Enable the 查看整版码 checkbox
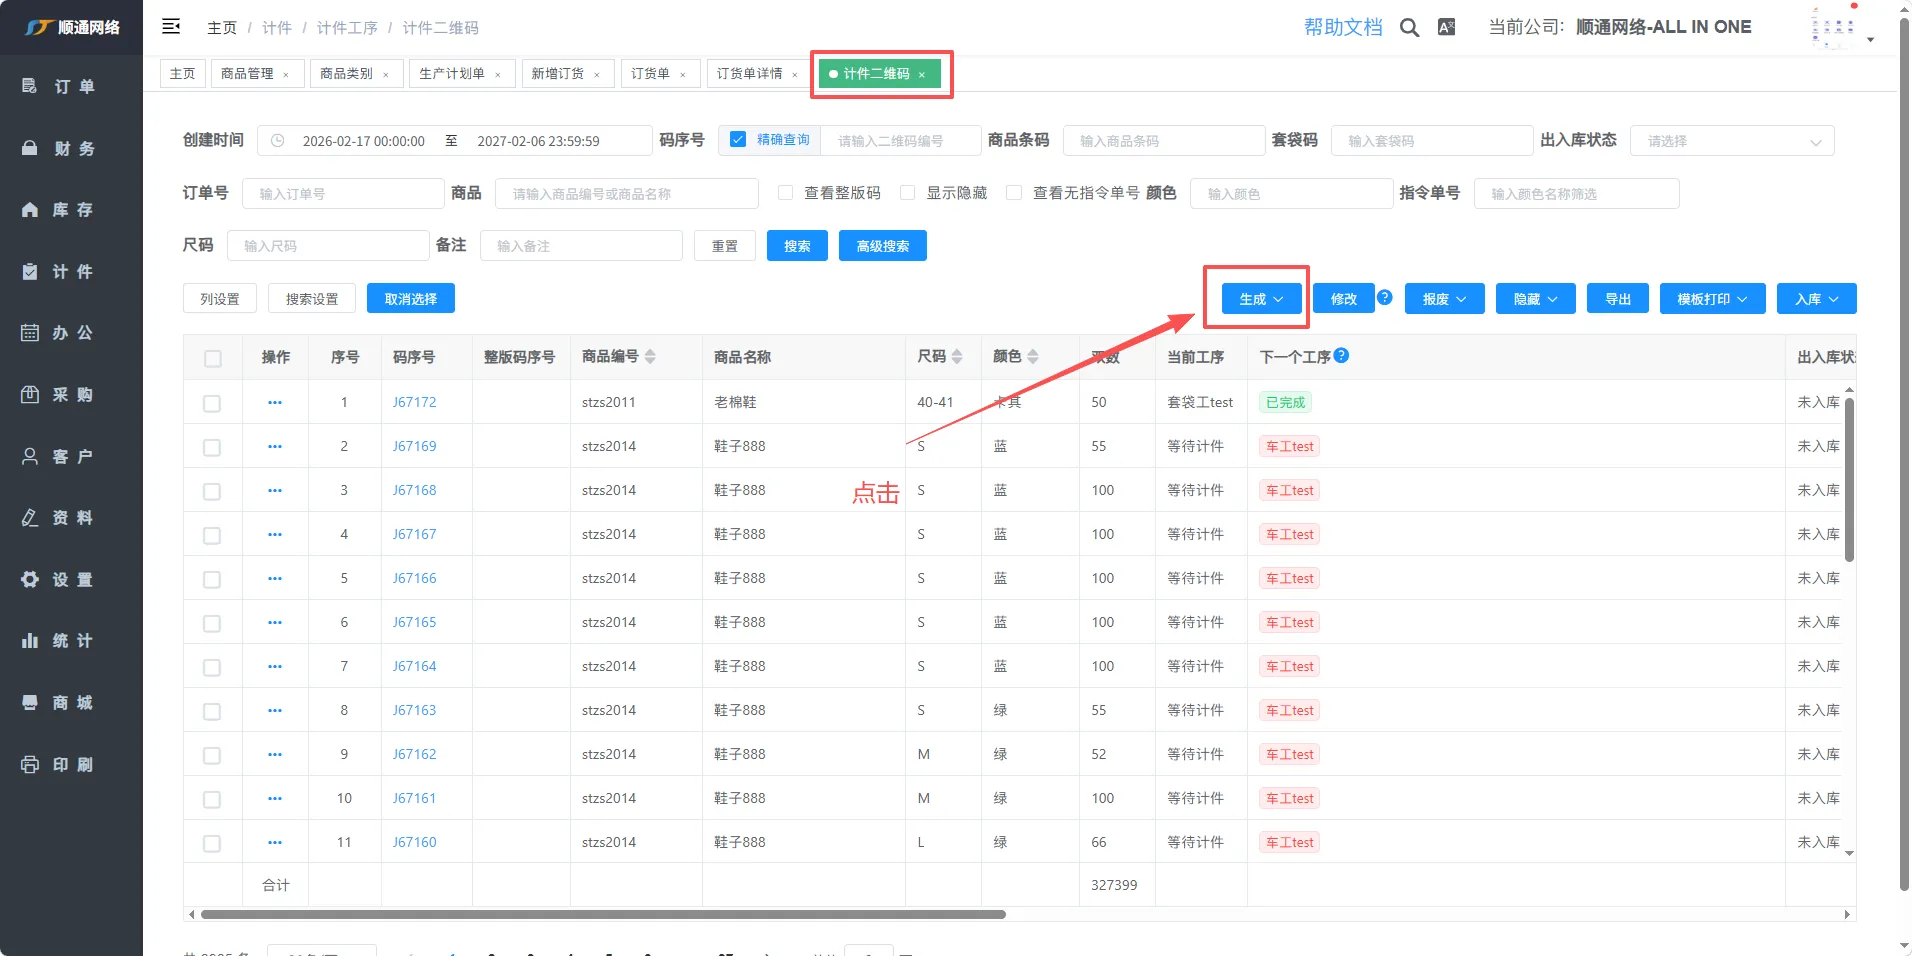1912x956 pixels. pos(786,193)
